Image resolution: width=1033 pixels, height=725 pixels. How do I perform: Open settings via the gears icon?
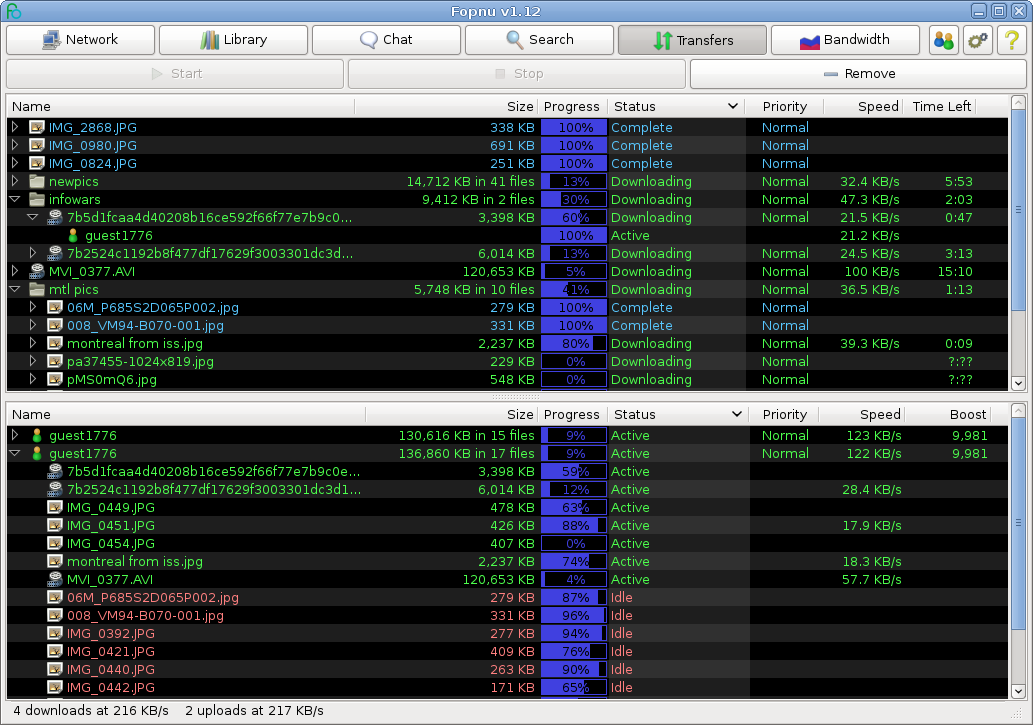[977, 40]
